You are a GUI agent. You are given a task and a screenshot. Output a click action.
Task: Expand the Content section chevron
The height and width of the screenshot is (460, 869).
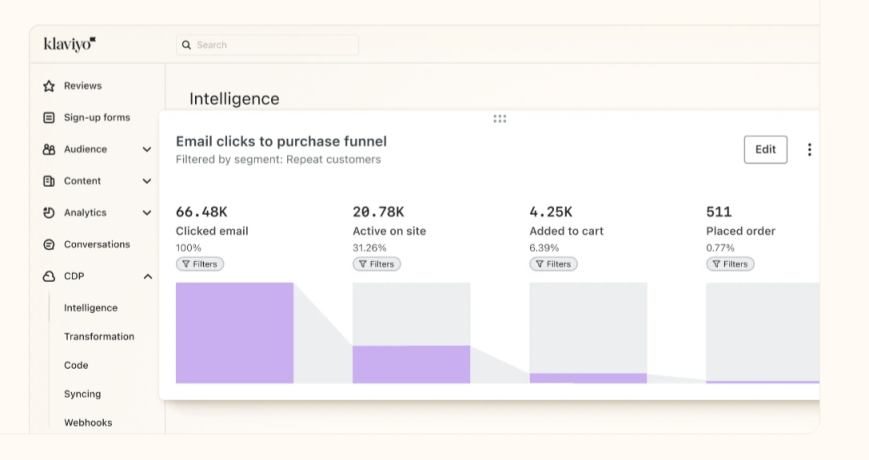coord(147,181)
